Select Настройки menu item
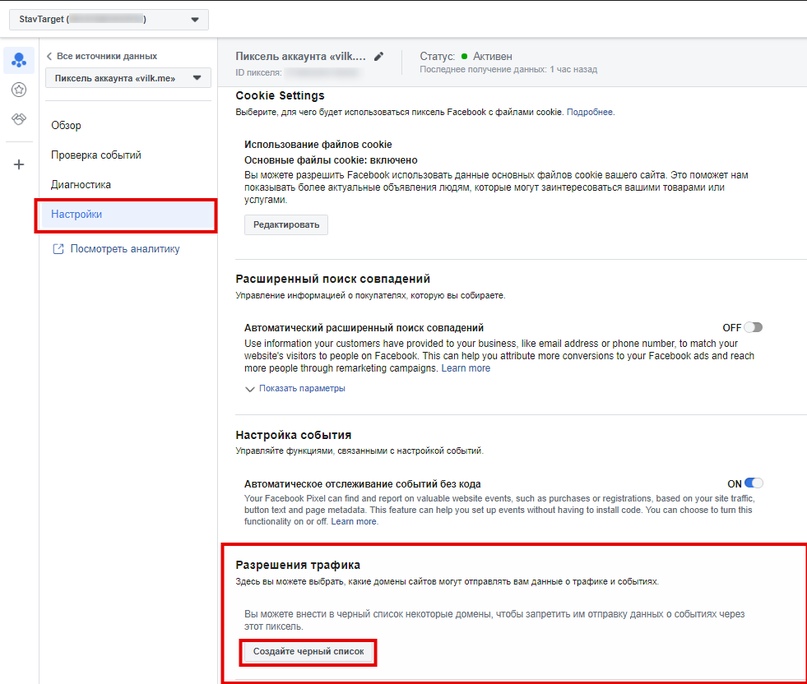The image size is (807, 684). click(126, 215)
